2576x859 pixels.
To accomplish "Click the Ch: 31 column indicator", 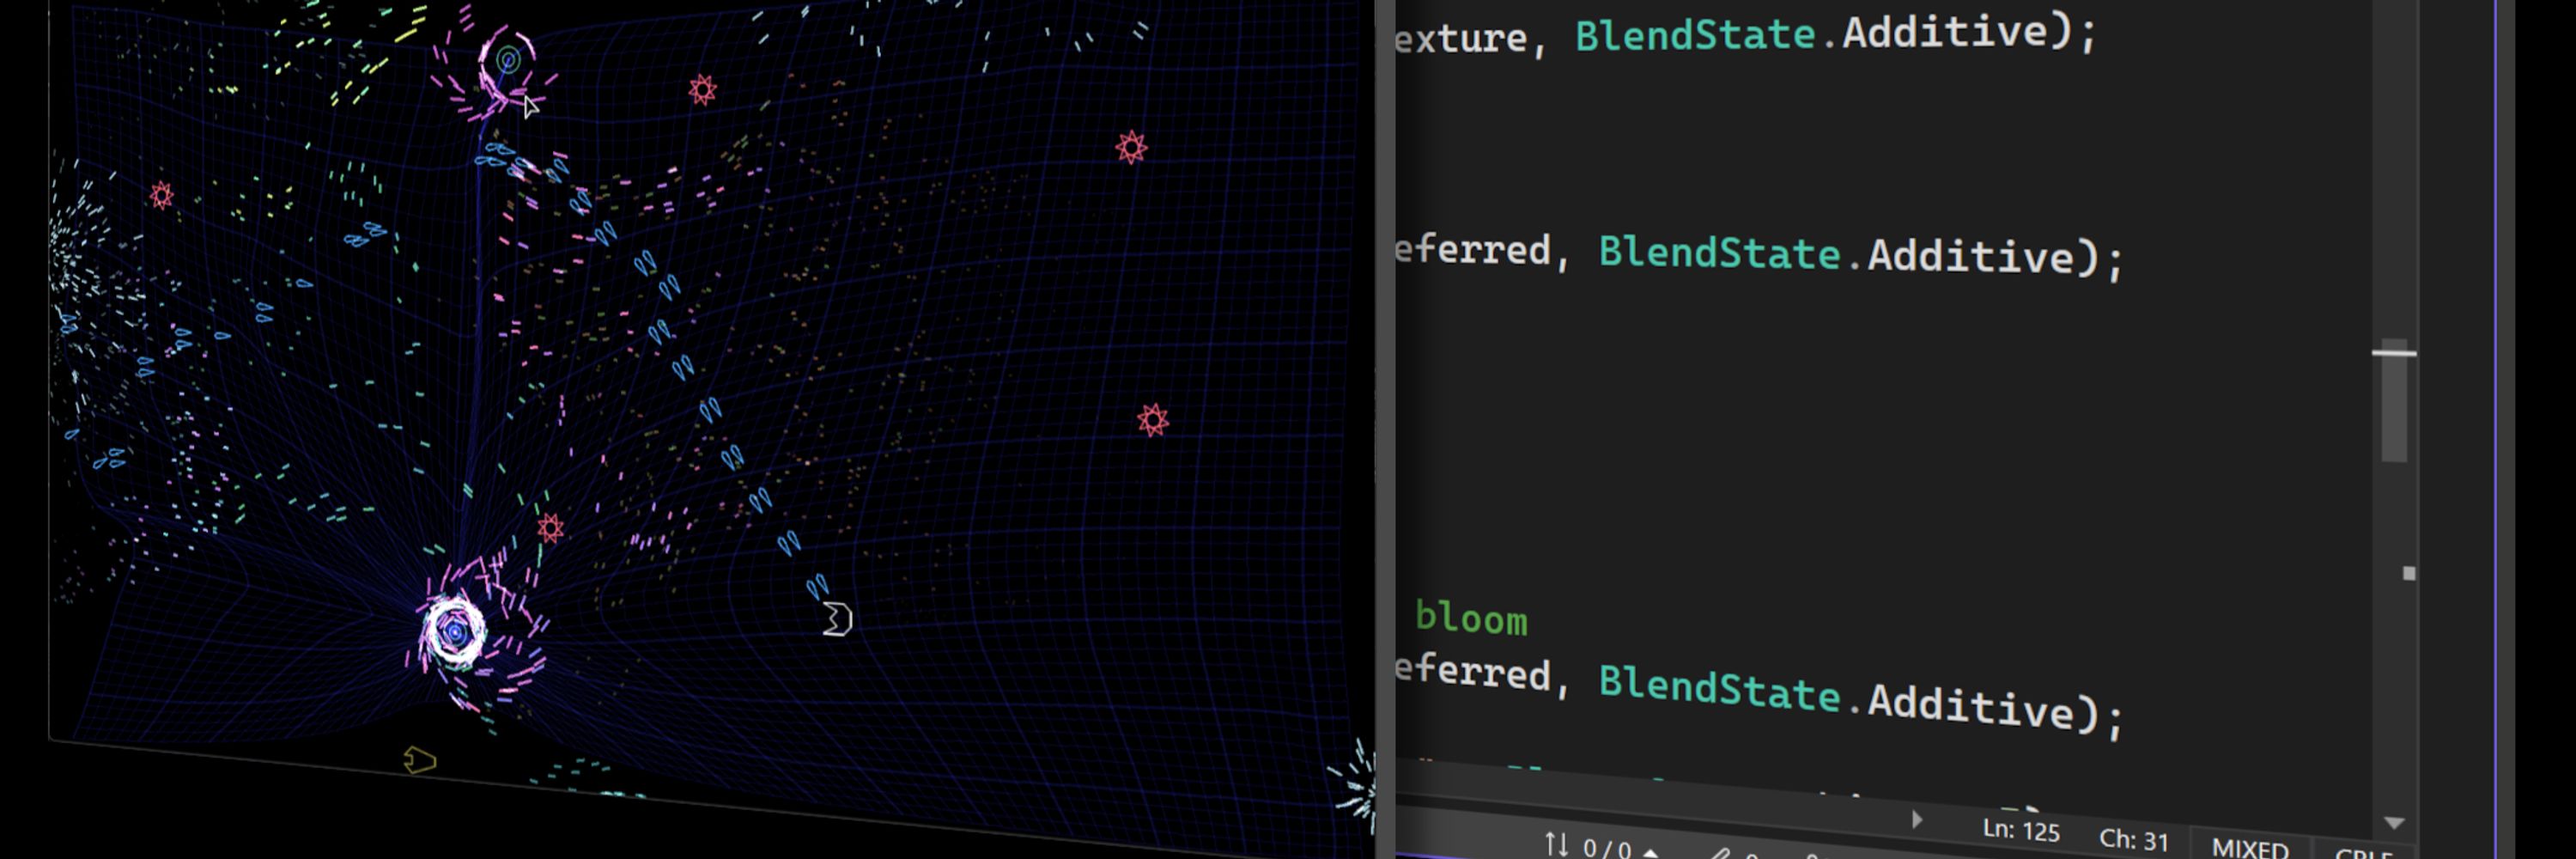I will 2133,839.
